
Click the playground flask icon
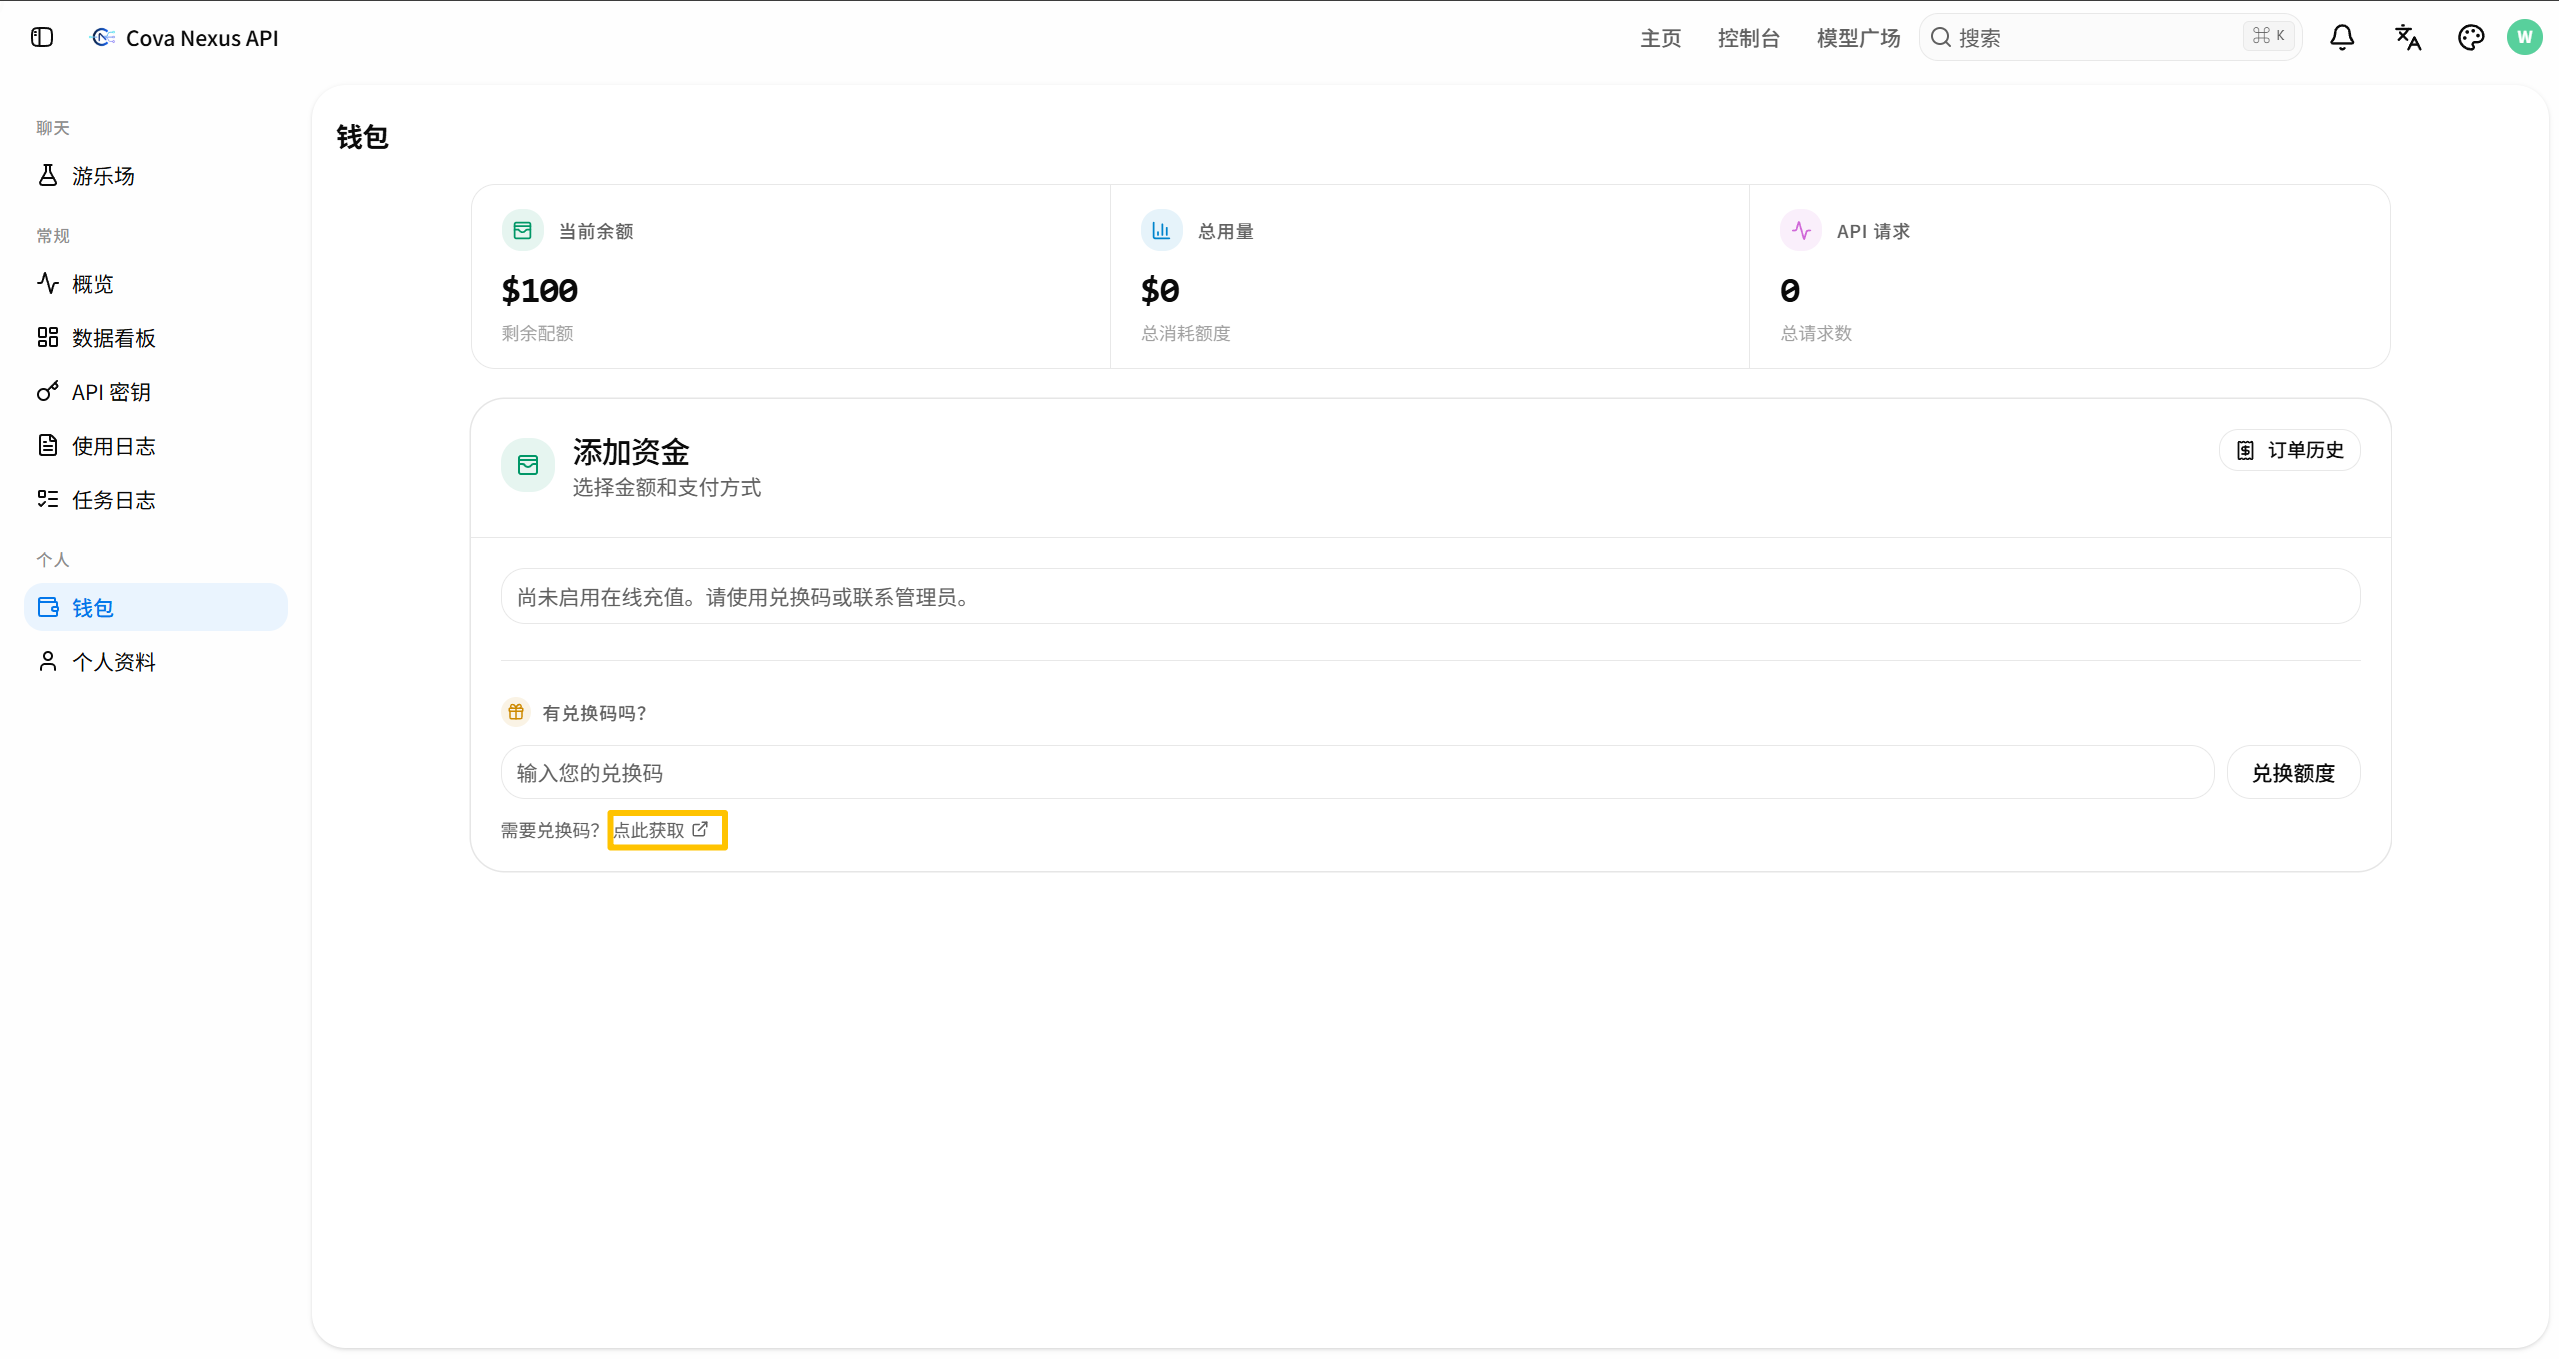pyautogui.click(x=47, y=175)
